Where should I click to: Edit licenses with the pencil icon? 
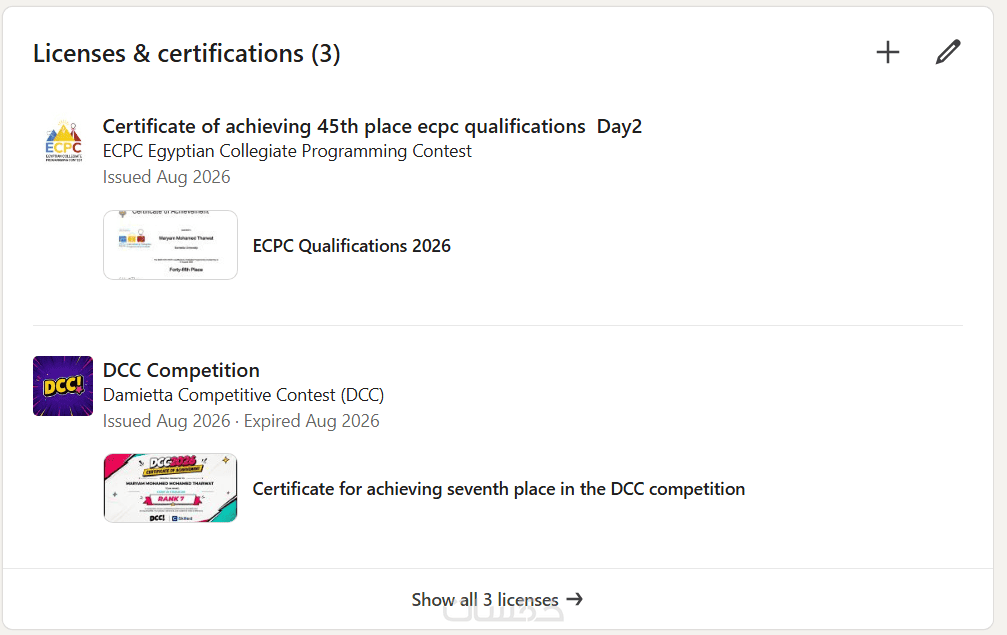947,53
